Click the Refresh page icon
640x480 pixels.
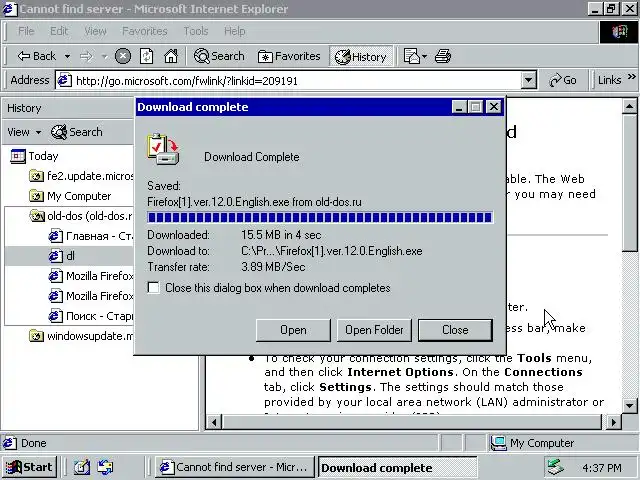[147, 56]
